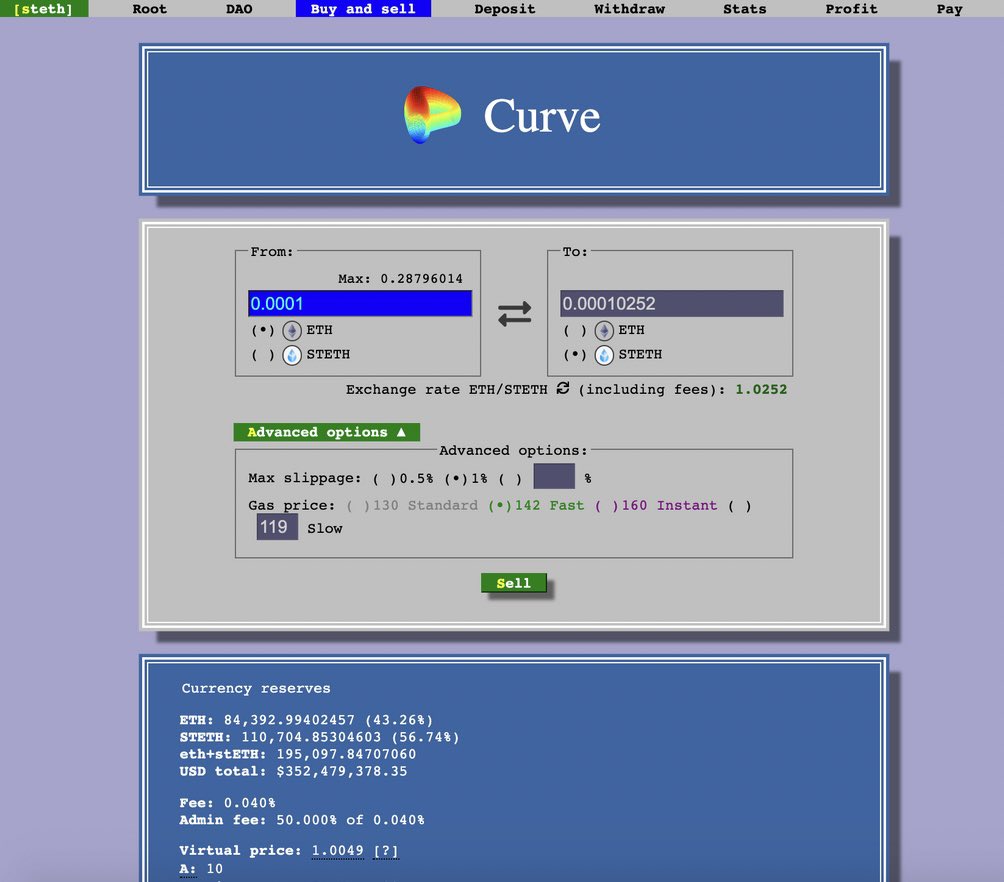Click Admin fee 50.000% of 0.040% text
The height and width of the screenshot is (882, 1004).
tap(302, 820)
